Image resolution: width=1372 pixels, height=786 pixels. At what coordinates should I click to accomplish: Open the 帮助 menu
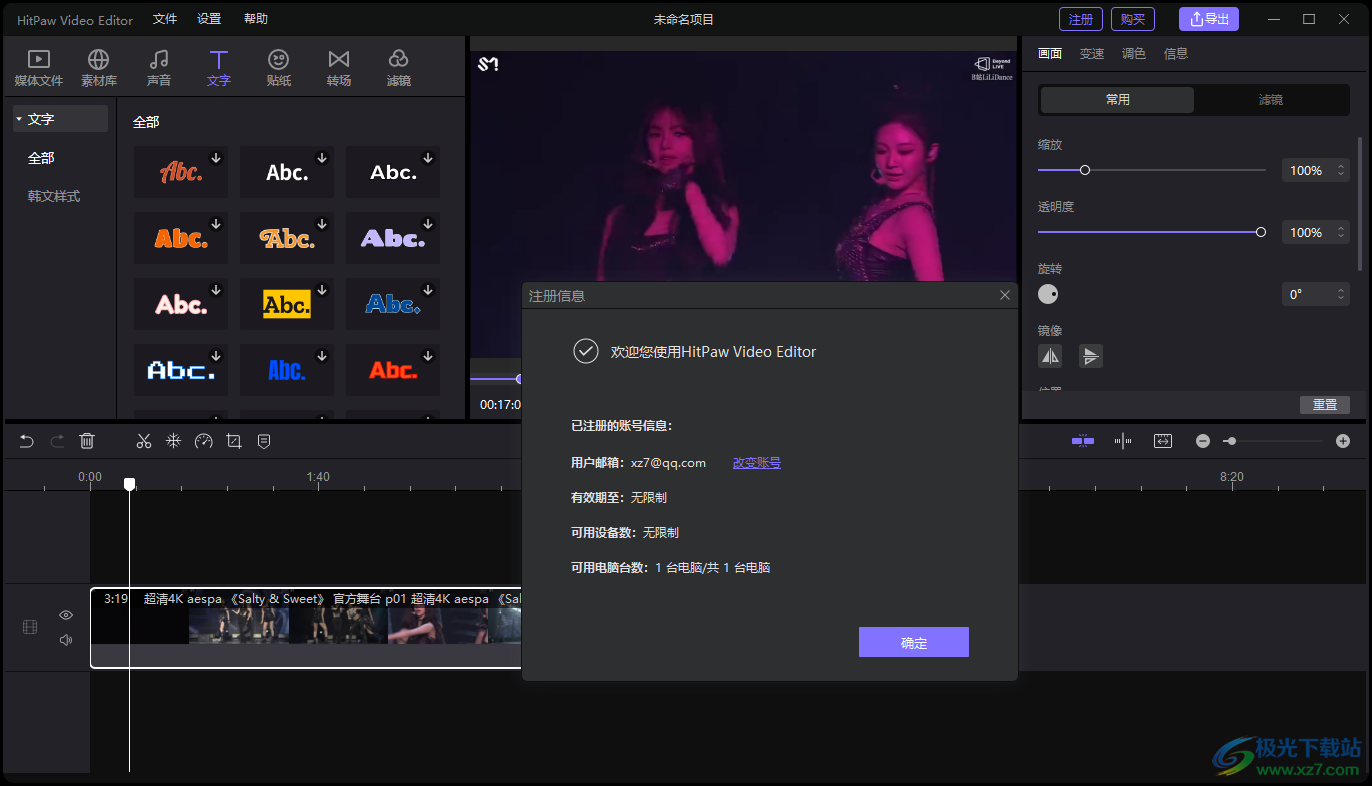click(x=256, y=19)
